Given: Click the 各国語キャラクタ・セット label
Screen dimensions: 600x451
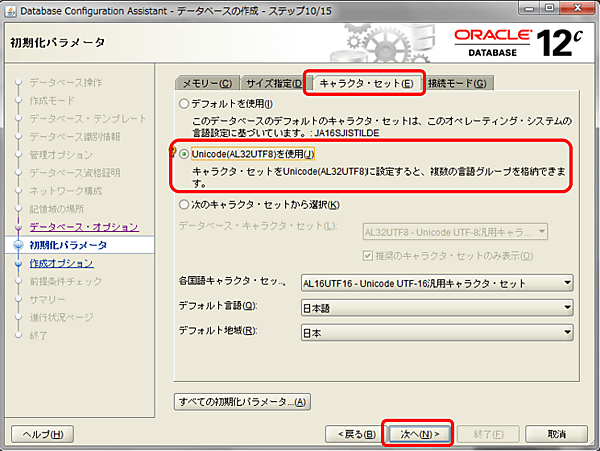Looking at the screenshot, I should coord(232,282).
